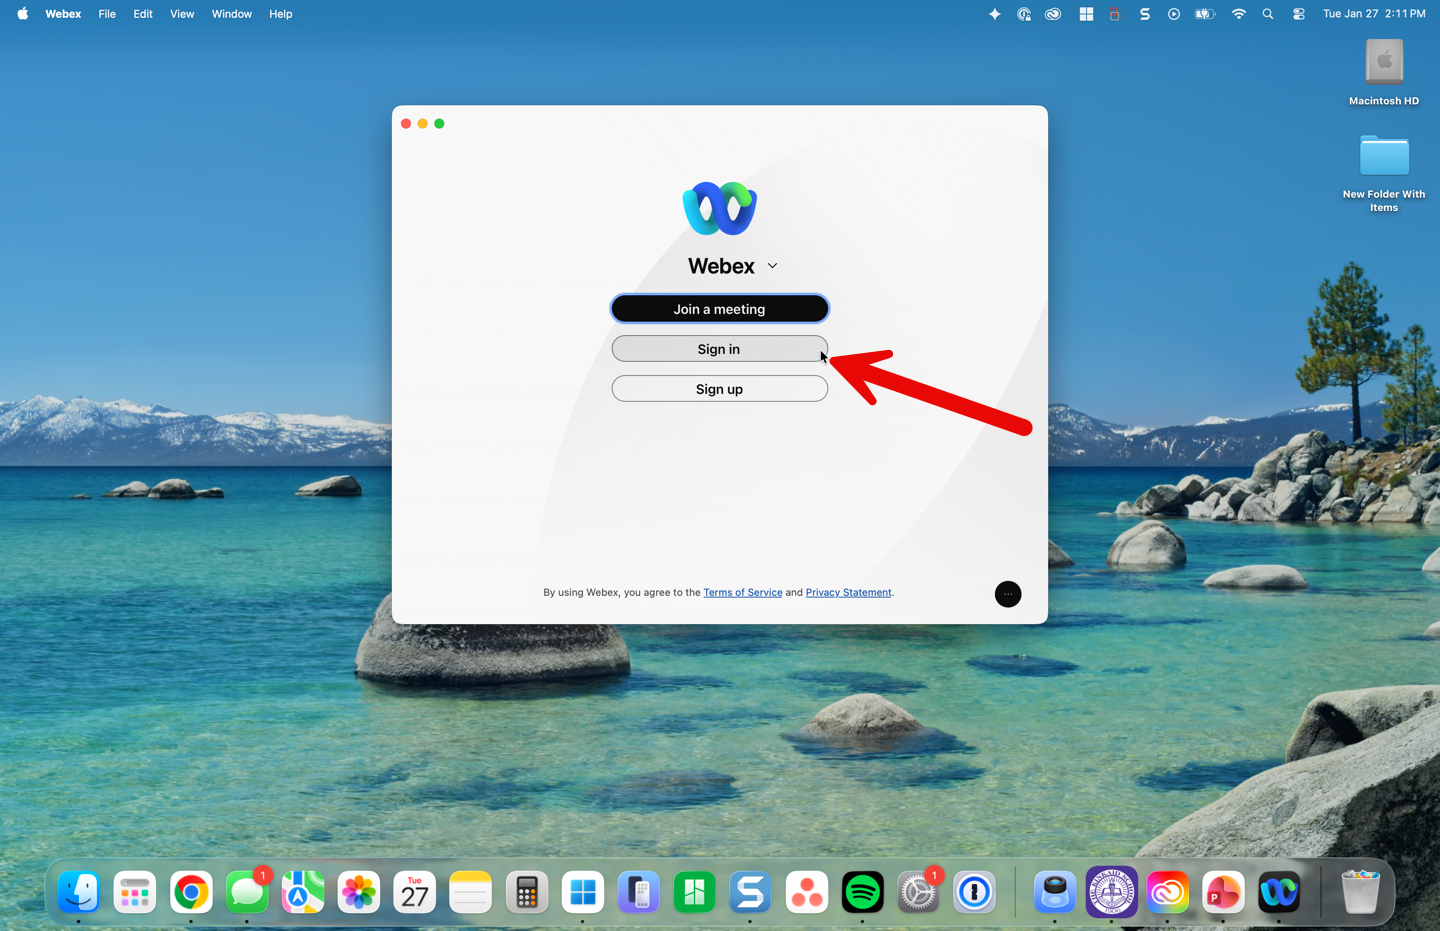Screen dimensions: 1440x931
Task: Close the Webex window with the red button
Action: click(406, 124)
